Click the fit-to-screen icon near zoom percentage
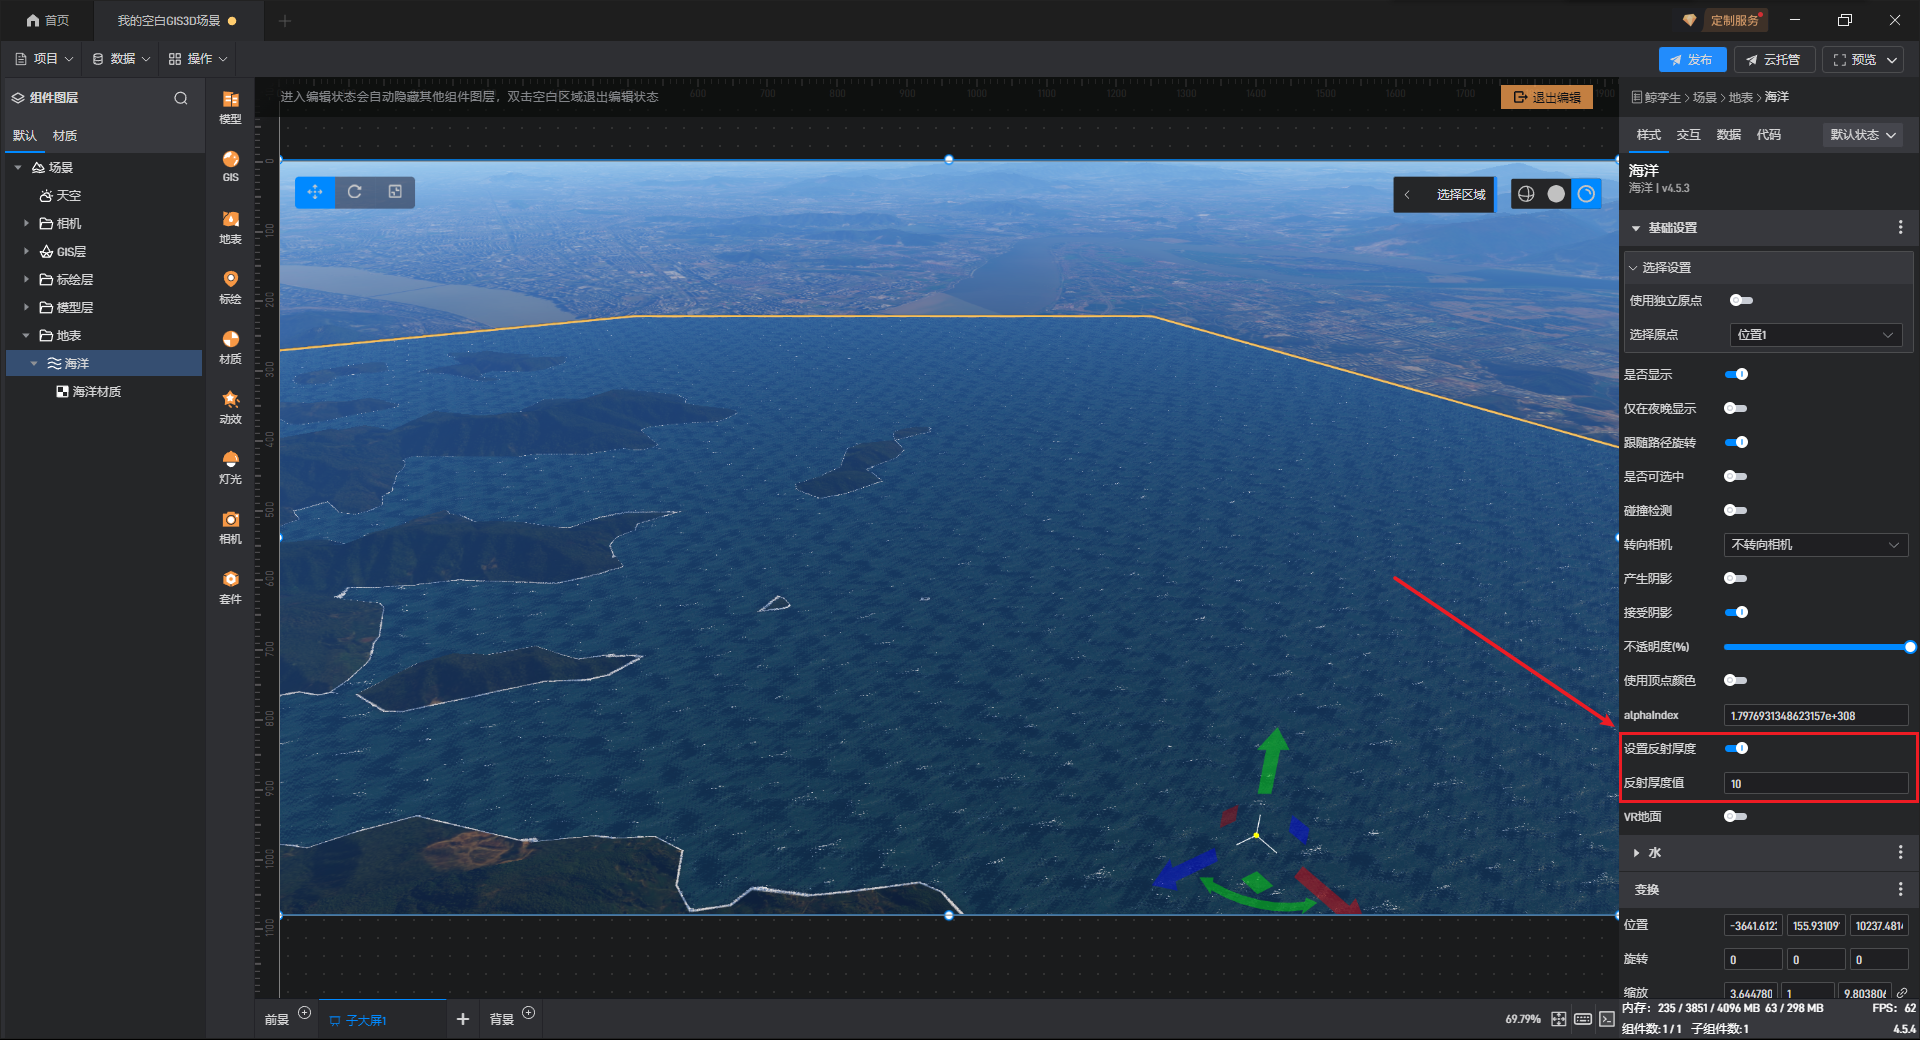This screenshot has width=1920, height=1040. 1558,1019
